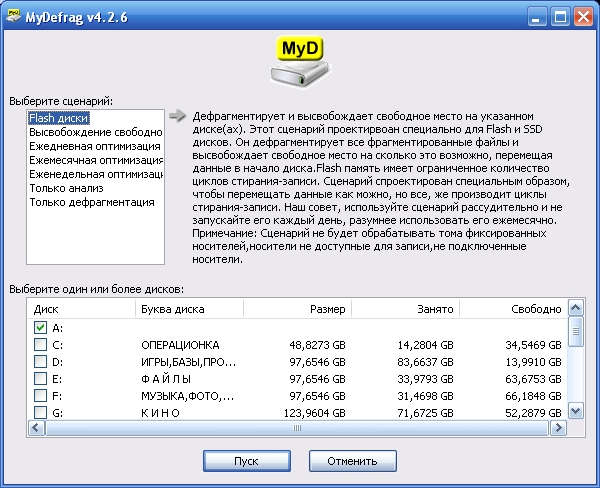The image size is (600, 488).
Task: Maximize the MyDefrag window
Action: pyautogui.click(x=560, y=17)
